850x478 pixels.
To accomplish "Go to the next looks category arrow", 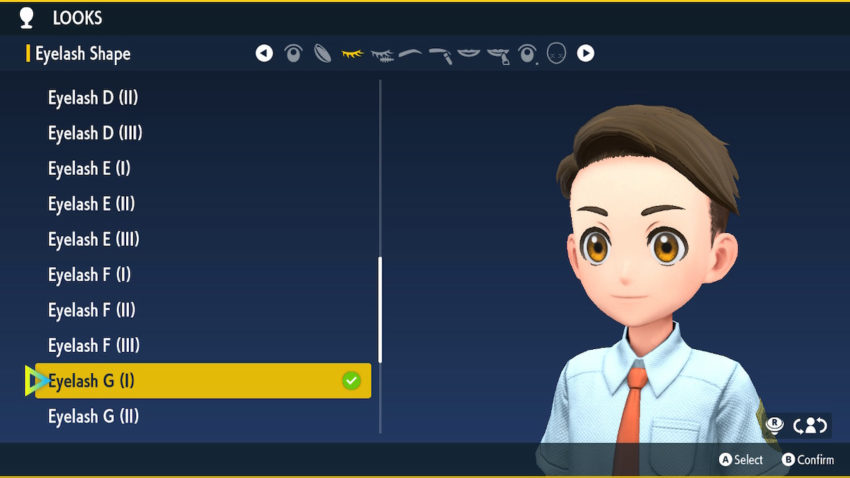I will click(x=585, y=53).
